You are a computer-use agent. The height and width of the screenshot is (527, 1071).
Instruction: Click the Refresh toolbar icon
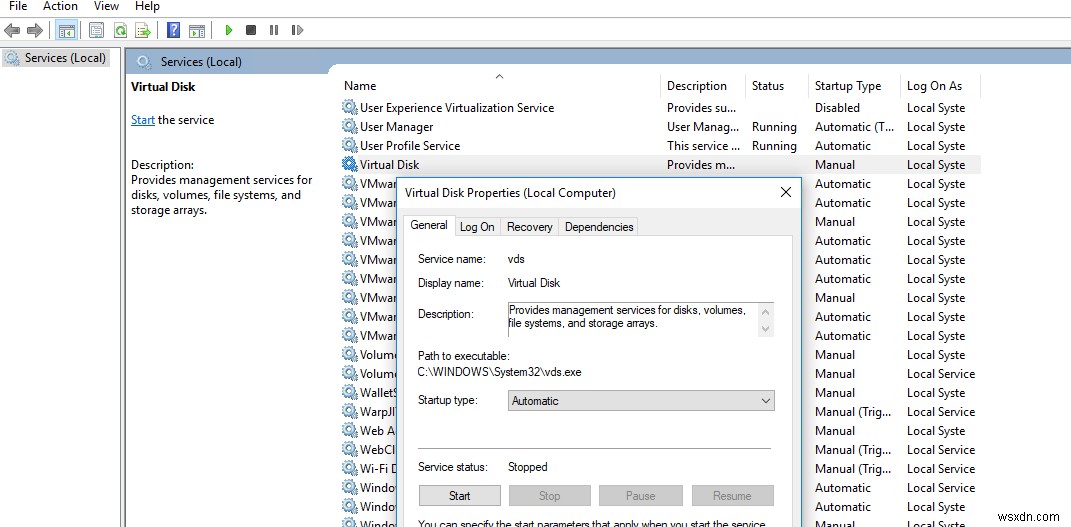(120, 30)
